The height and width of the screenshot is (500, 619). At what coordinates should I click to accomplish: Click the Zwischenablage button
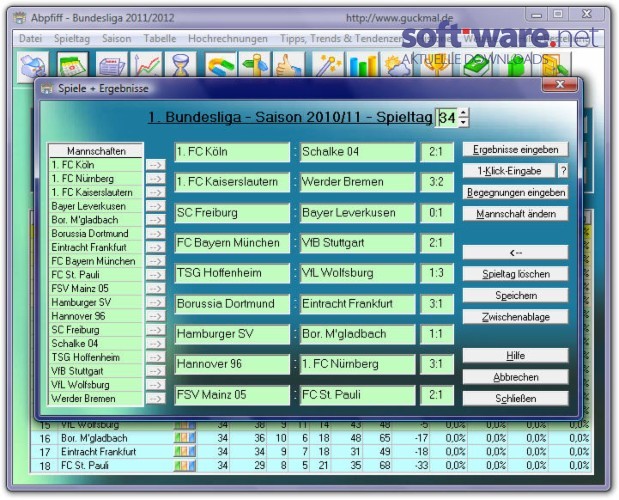click(x=516, y=317)
